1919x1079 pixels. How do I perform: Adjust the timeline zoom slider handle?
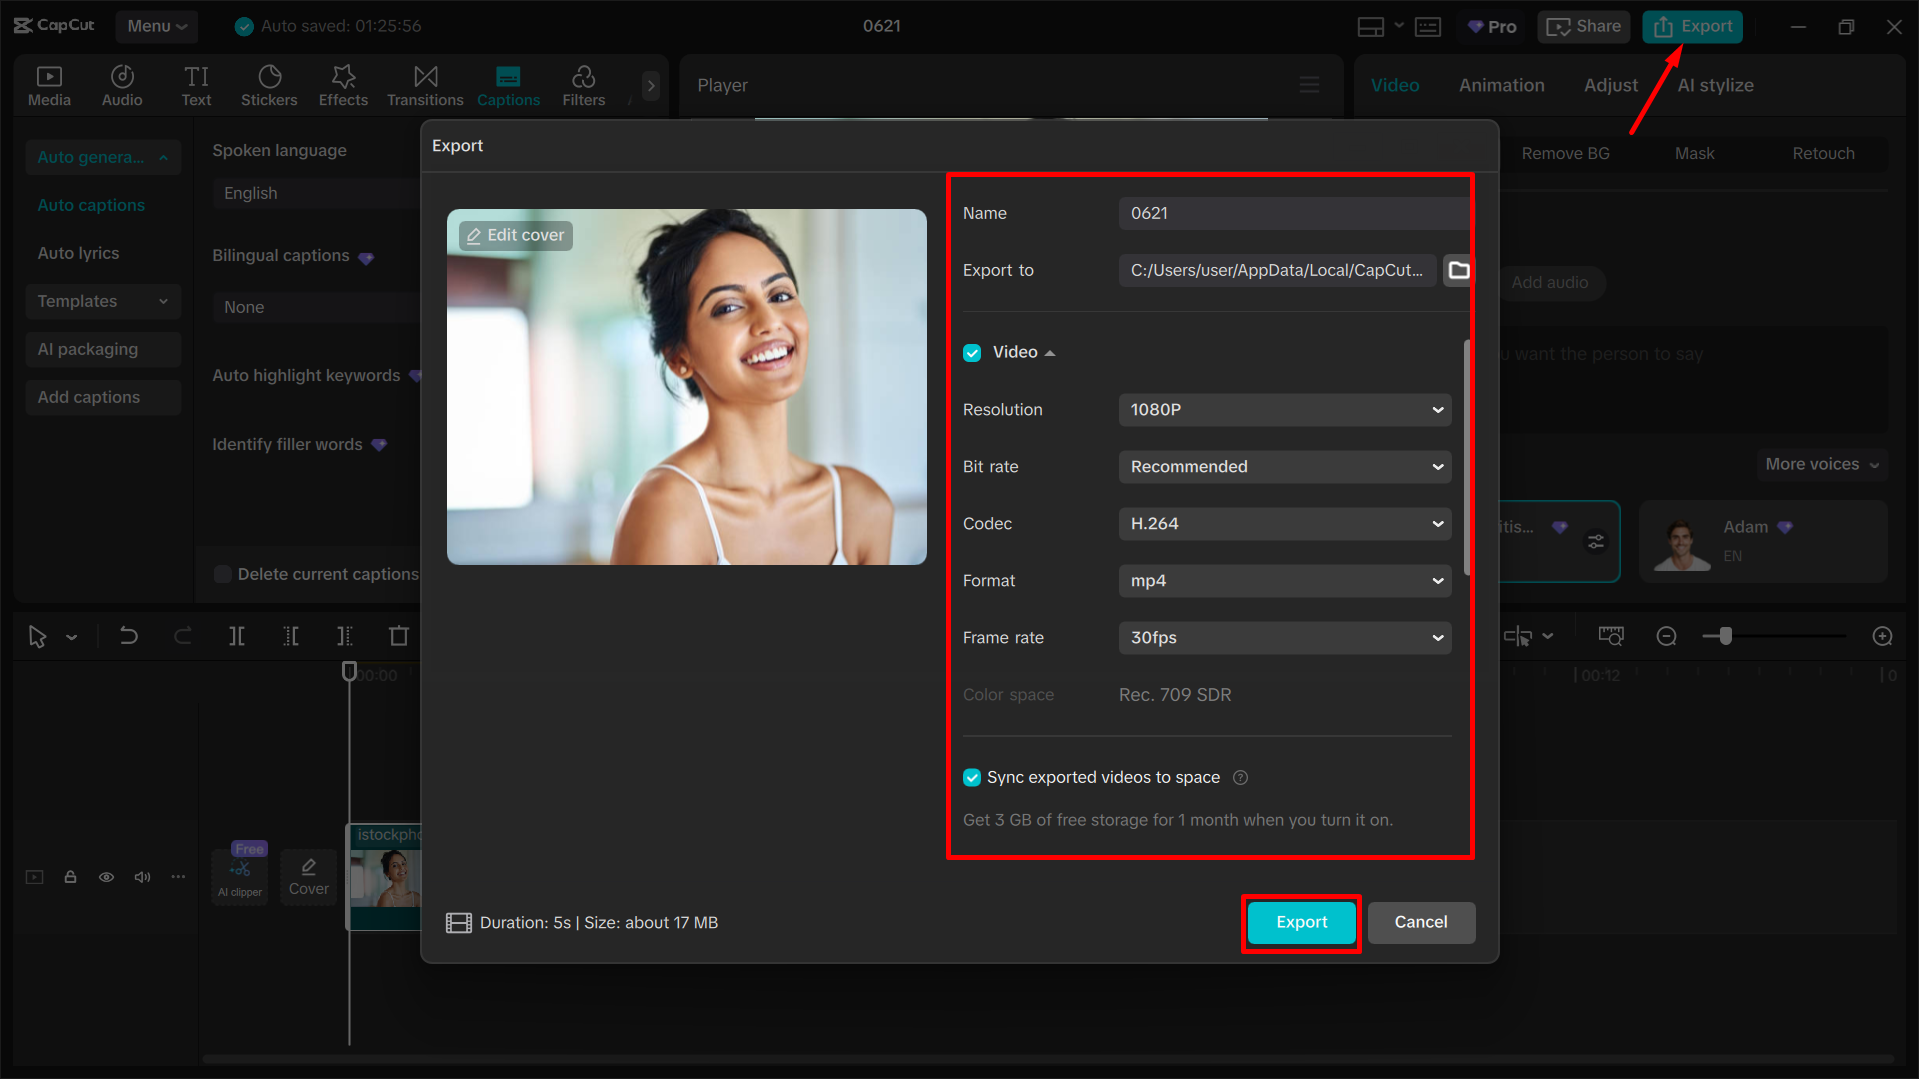coord(1725,636)
